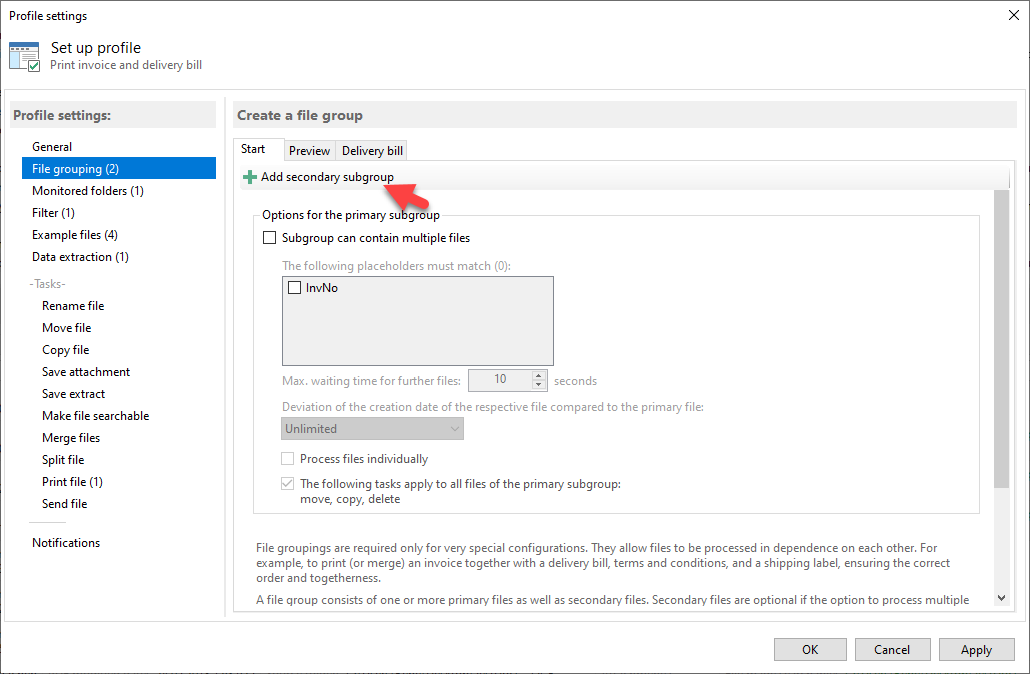Image resolution: width=1030 pixels, height=674 pixels.
Task: Click the Apply button
Action: coord(975,649)
